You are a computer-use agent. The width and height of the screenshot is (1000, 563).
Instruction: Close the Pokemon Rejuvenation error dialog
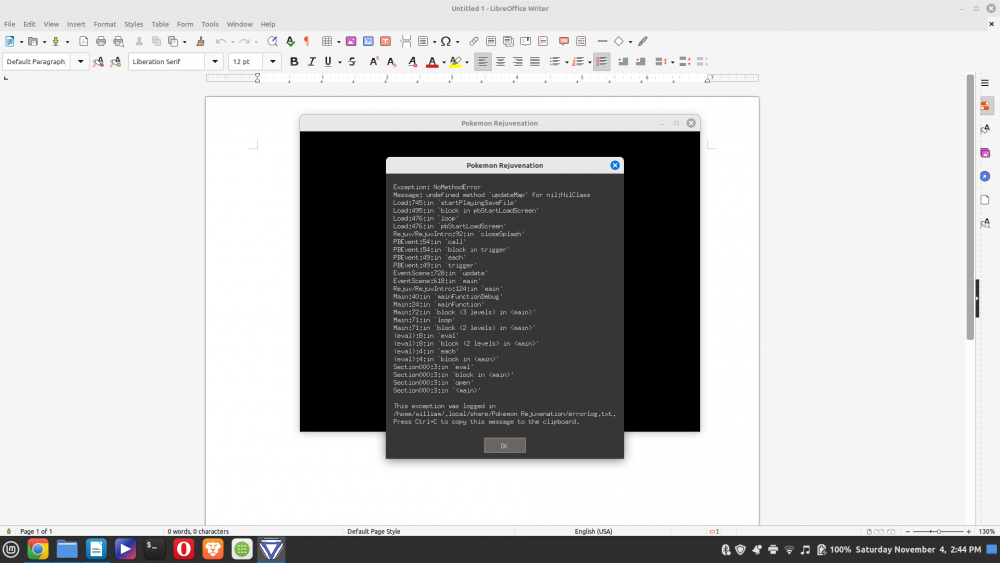(615, 165)
